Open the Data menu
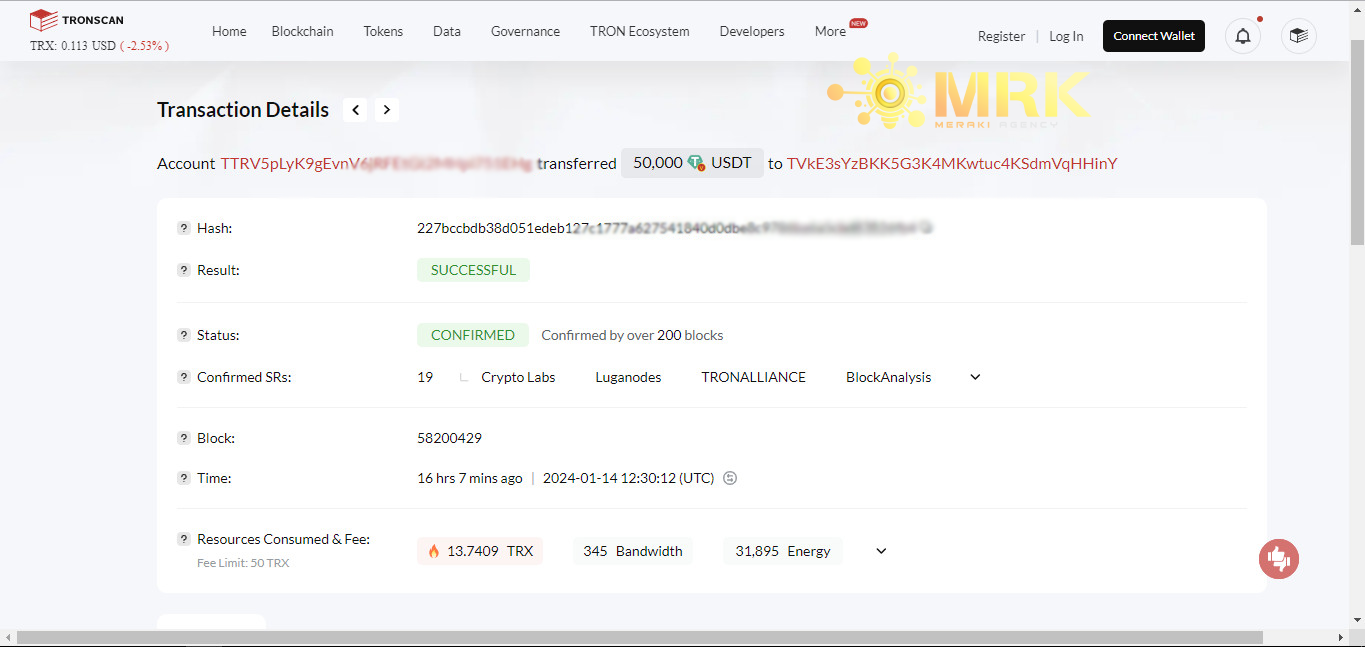 coord(447,31)
